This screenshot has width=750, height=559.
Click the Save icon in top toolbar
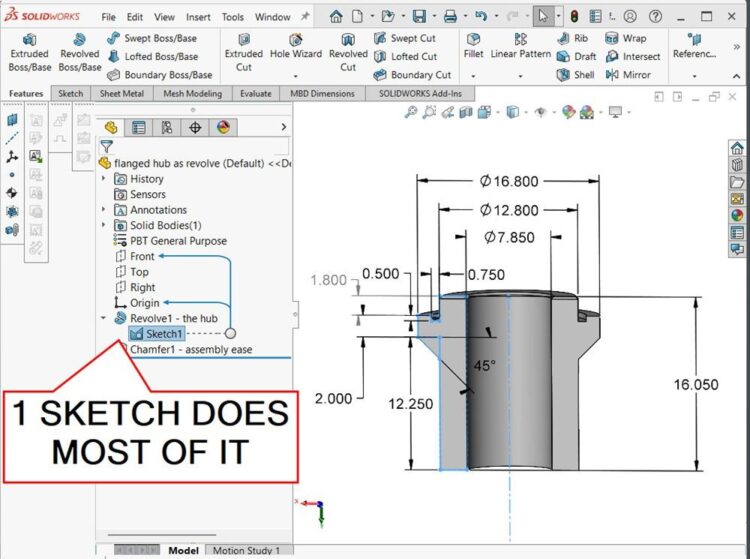click(419, 17)
